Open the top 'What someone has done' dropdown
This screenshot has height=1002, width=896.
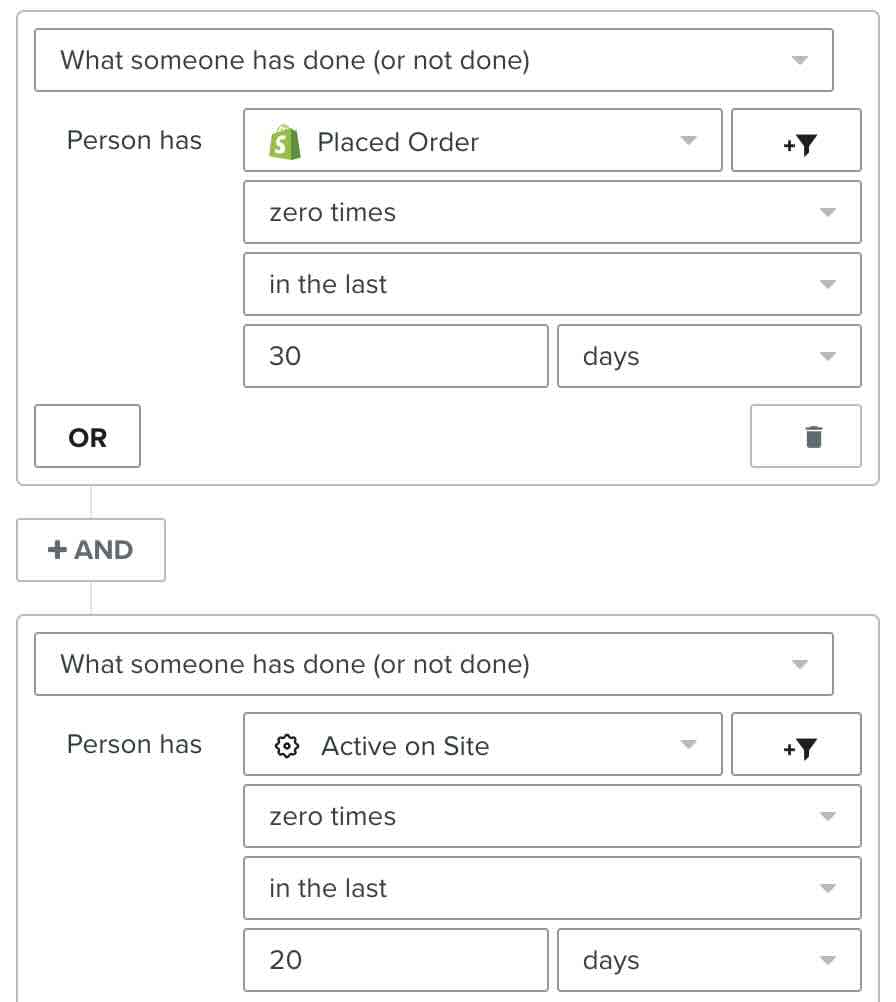pos(434,60)
